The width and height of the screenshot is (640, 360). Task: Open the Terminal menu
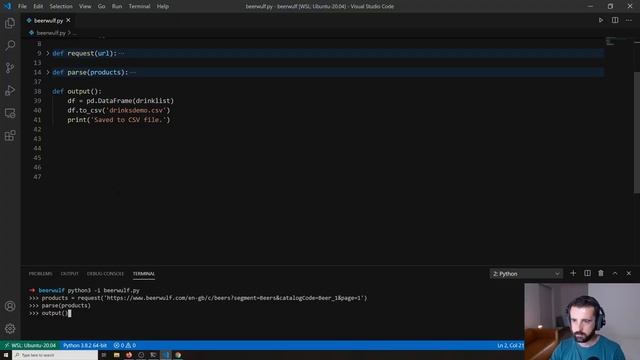point(139,6)
